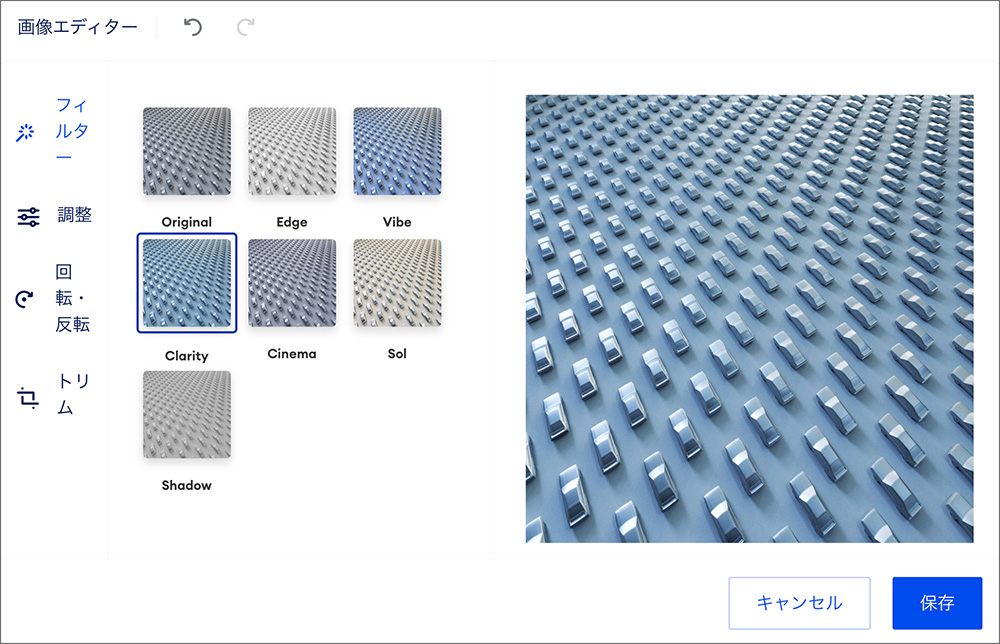
Task: Apply the Shadow filter thumbnail
Action: [x=187, y=414]
